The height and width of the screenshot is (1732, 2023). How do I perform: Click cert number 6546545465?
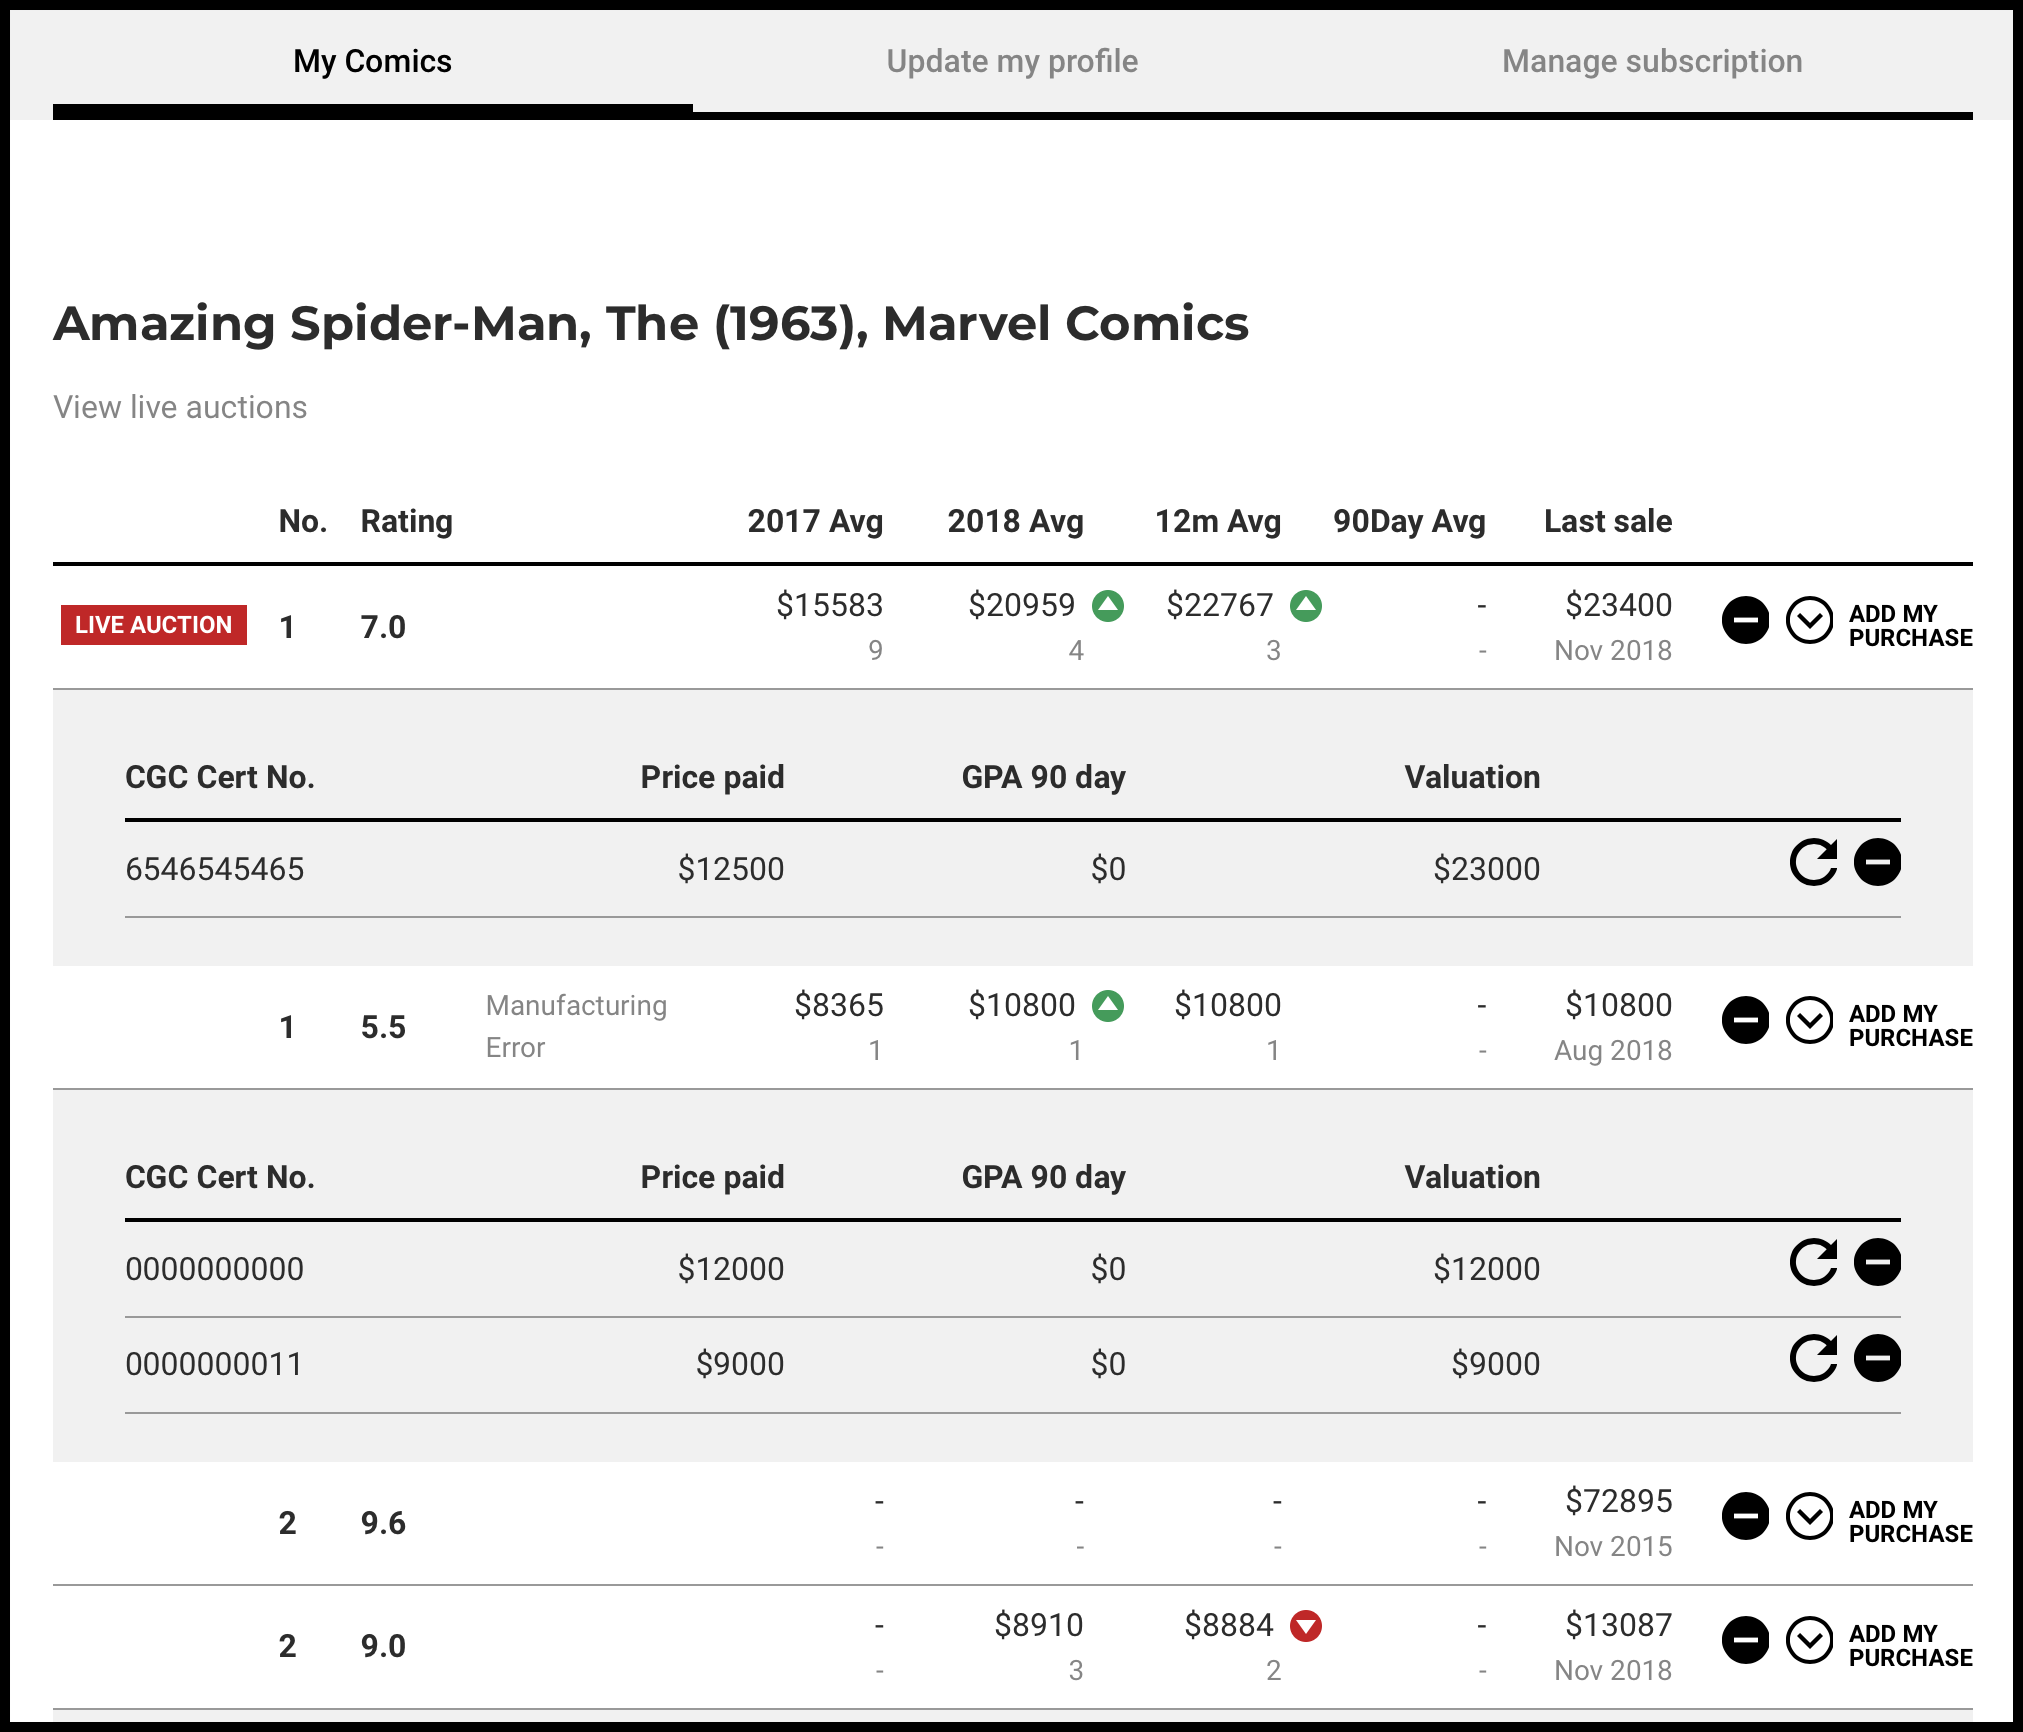(x=214, y=869)
